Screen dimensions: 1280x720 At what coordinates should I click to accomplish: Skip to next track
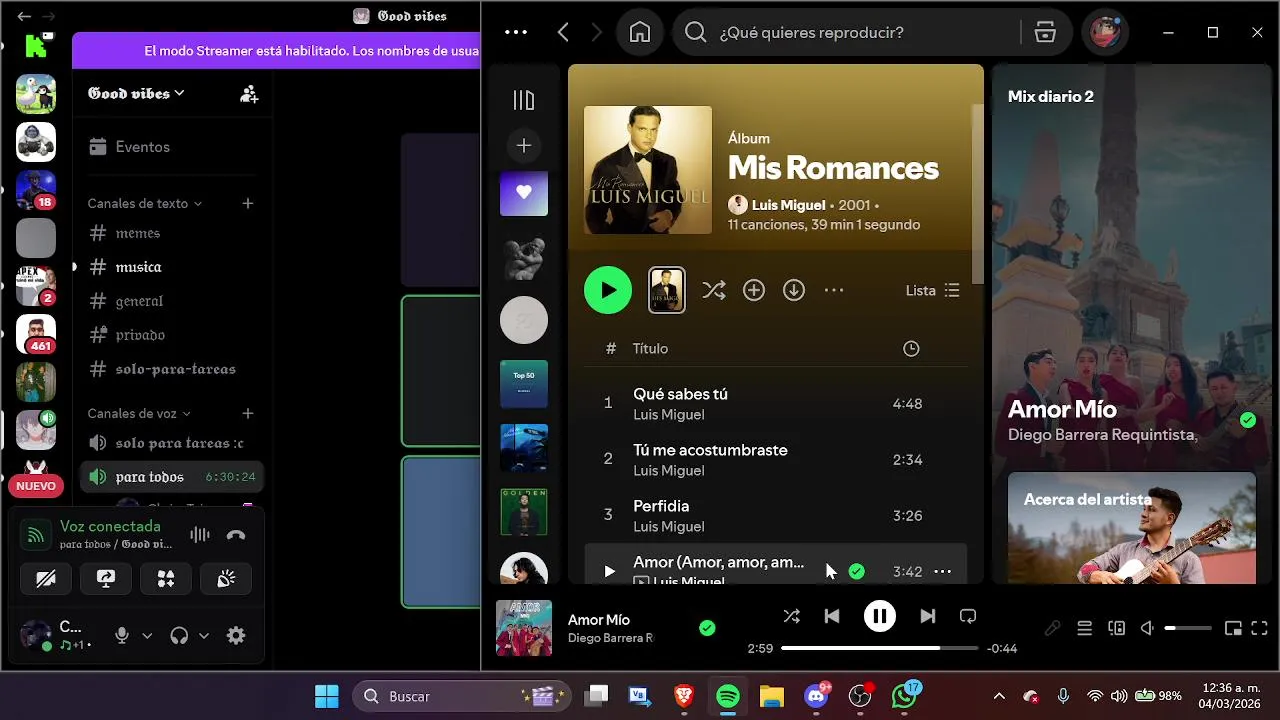coord(928,616)
